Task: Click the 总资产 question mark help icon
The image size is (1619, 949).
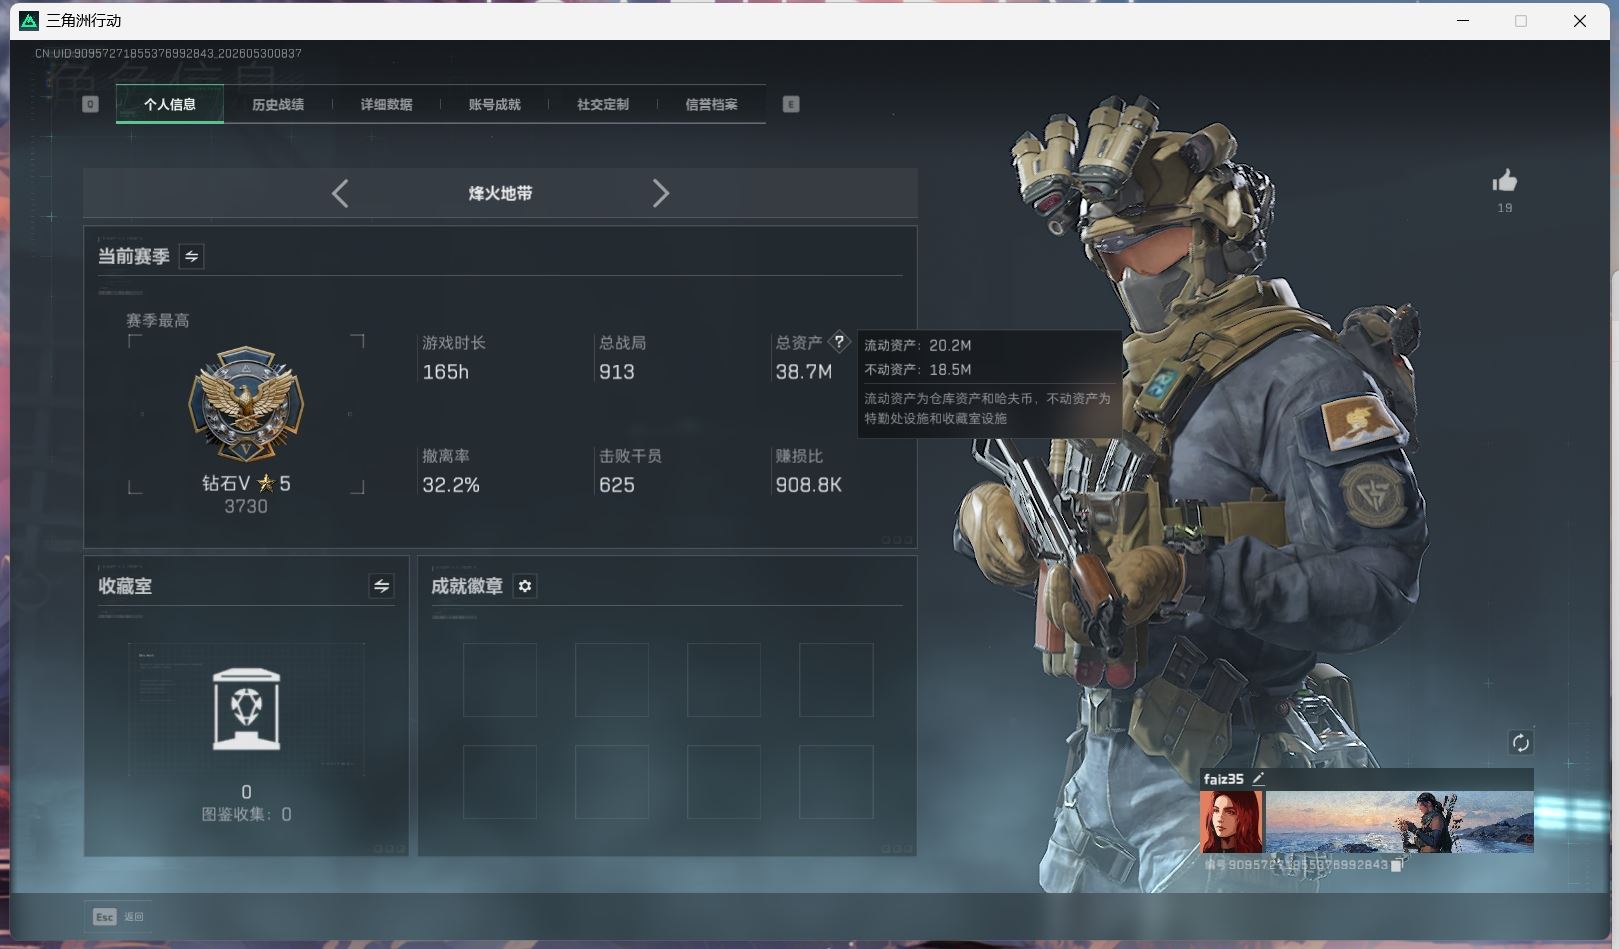Action: [839, 341]
